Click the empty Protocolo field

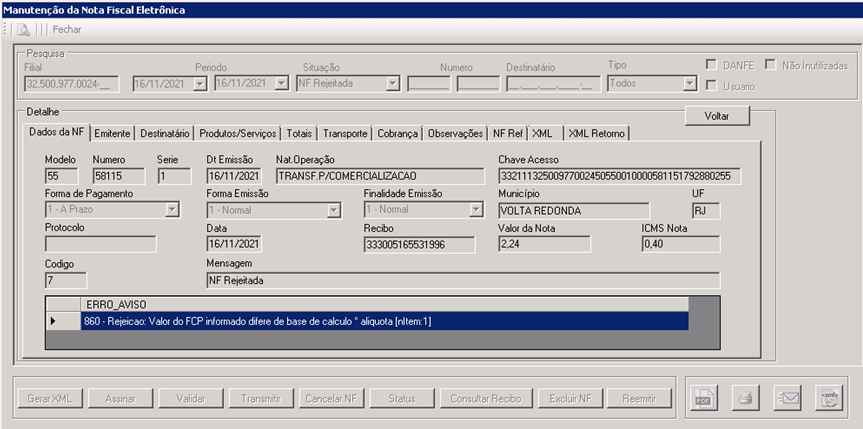pyautogui.click(x=101, y=245)
